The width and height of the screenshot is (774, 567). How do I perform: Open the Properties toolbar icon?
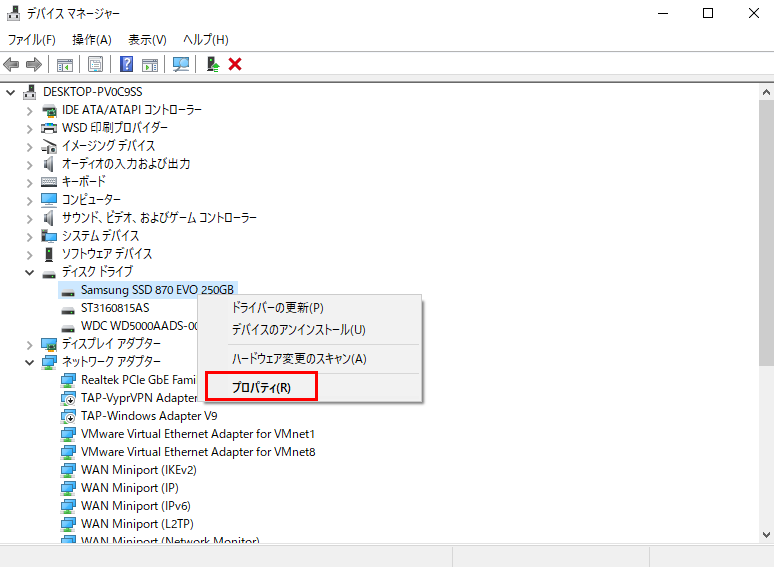click(95, 64)
